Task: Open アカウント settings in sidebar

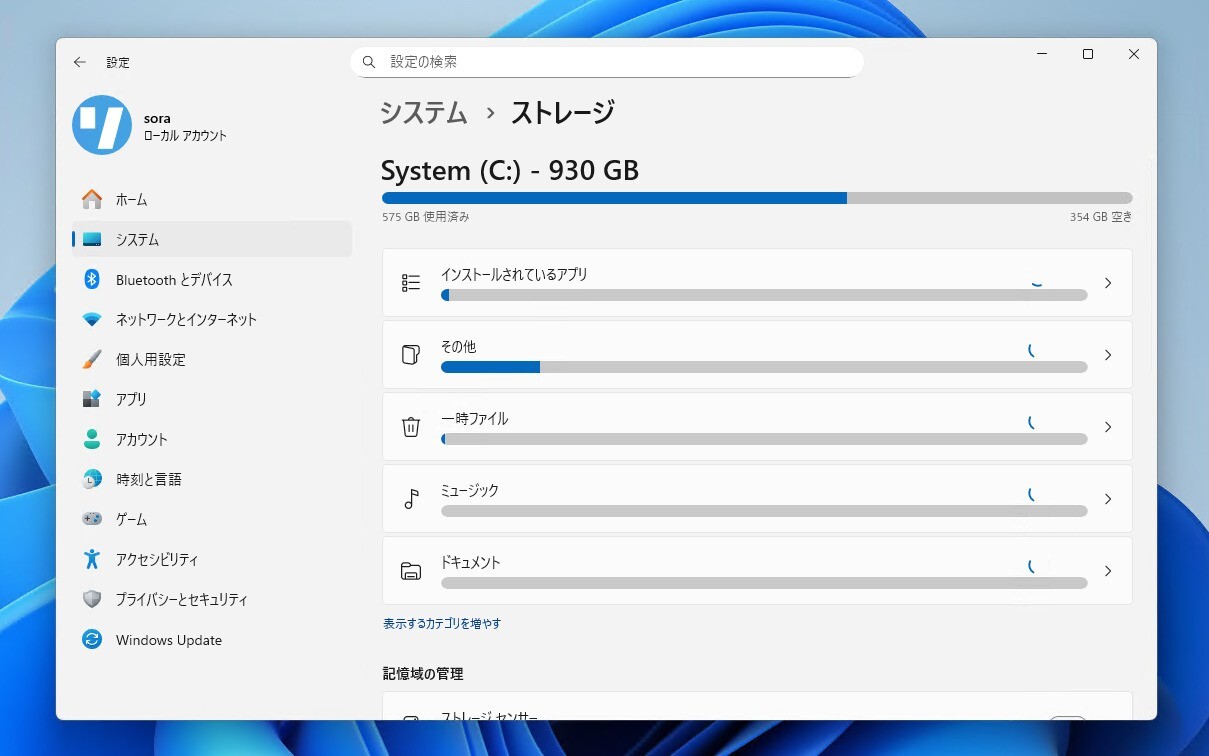Action: coord(141,440)
